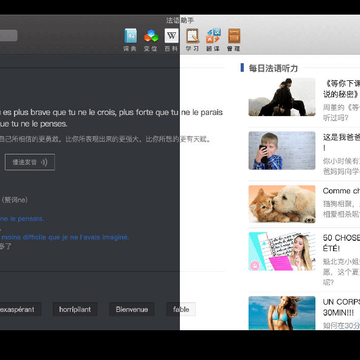This screenshot has width=360, height=360.
Task: Open the 'UN CORPS' listening article title
Action: 341,307
